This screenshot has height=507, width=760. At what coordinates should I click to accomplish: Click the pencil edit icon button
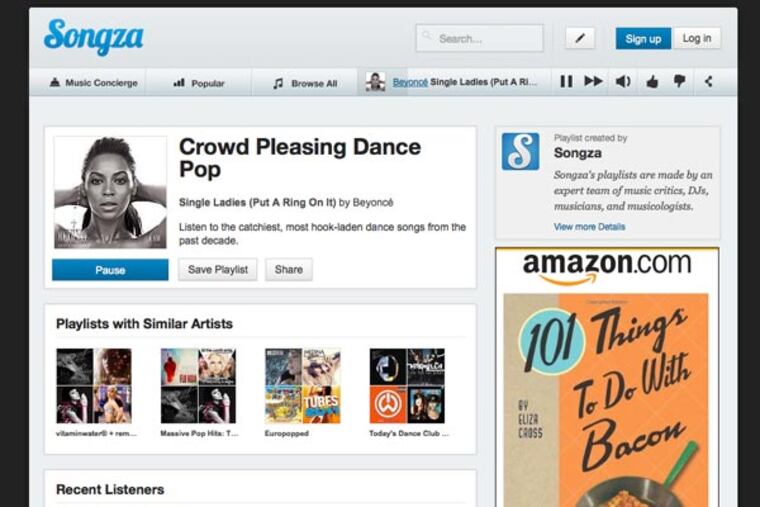(x=580, y=38)
